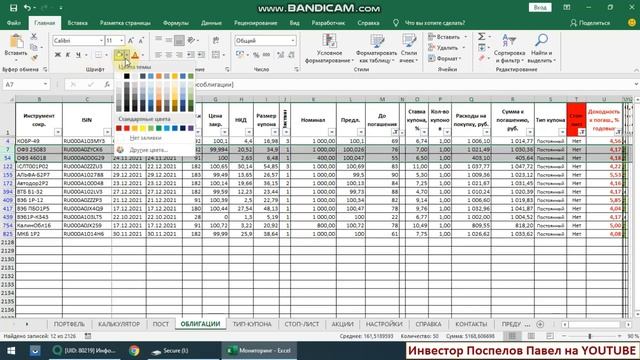Open the number format Общий dropdown

tap(293, 40)
